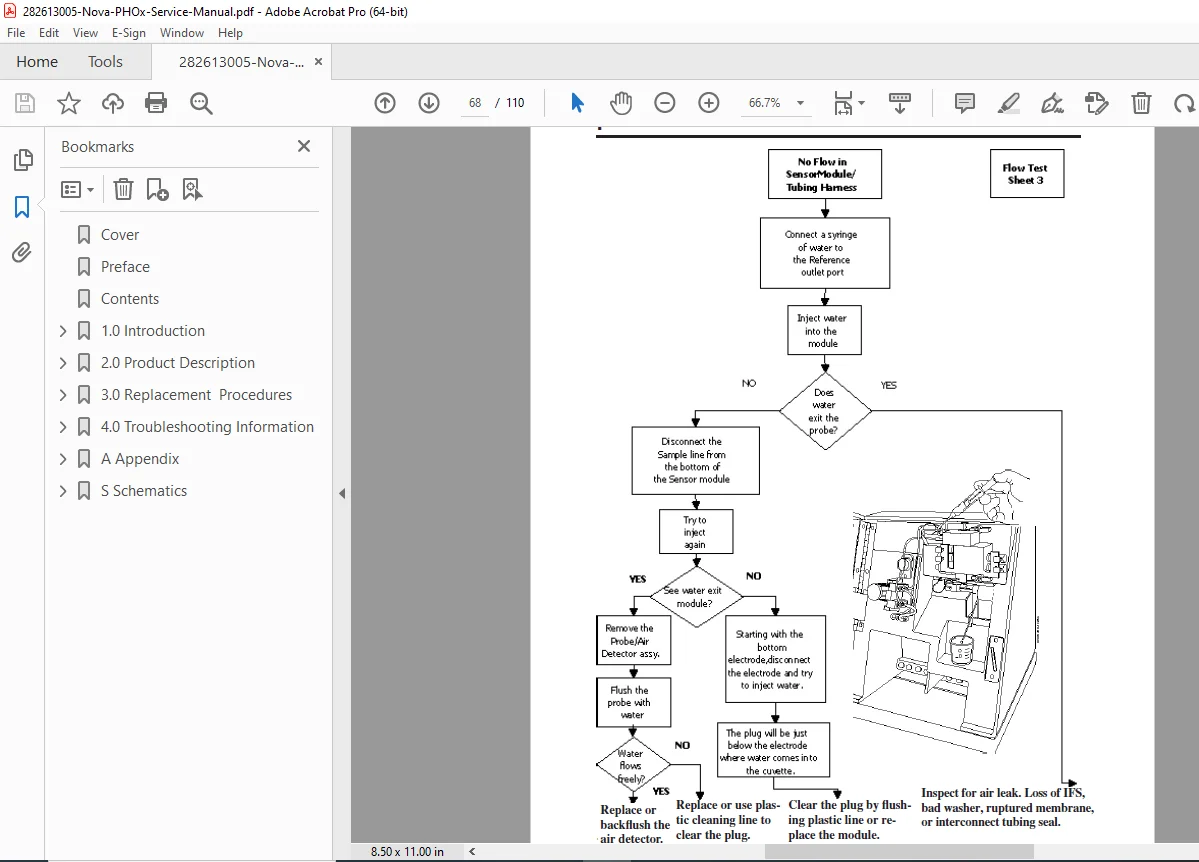Expand 3.0 Replacement Procedures bookmark
The height and width of the screenshot is (862, 1199).
click(63, 395)
